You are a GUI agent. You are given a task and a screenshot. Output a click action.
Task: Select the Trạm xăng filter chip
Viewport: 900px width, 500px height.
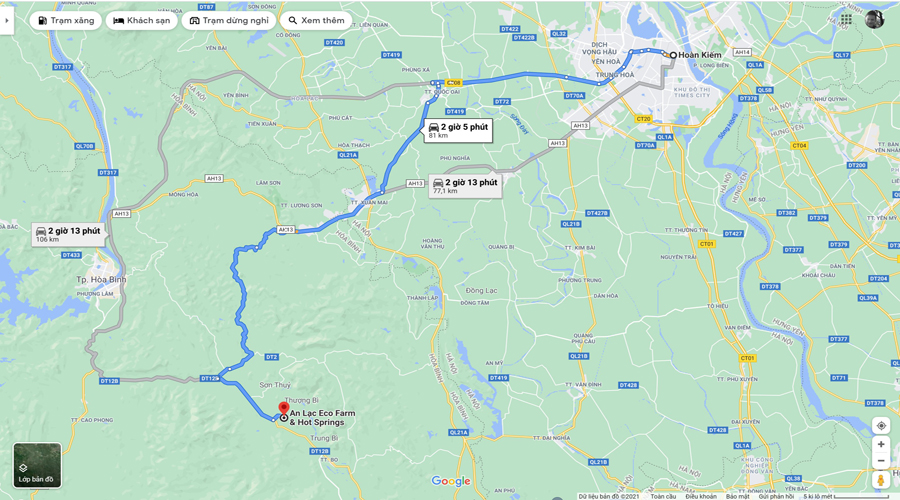click(66, 21)
